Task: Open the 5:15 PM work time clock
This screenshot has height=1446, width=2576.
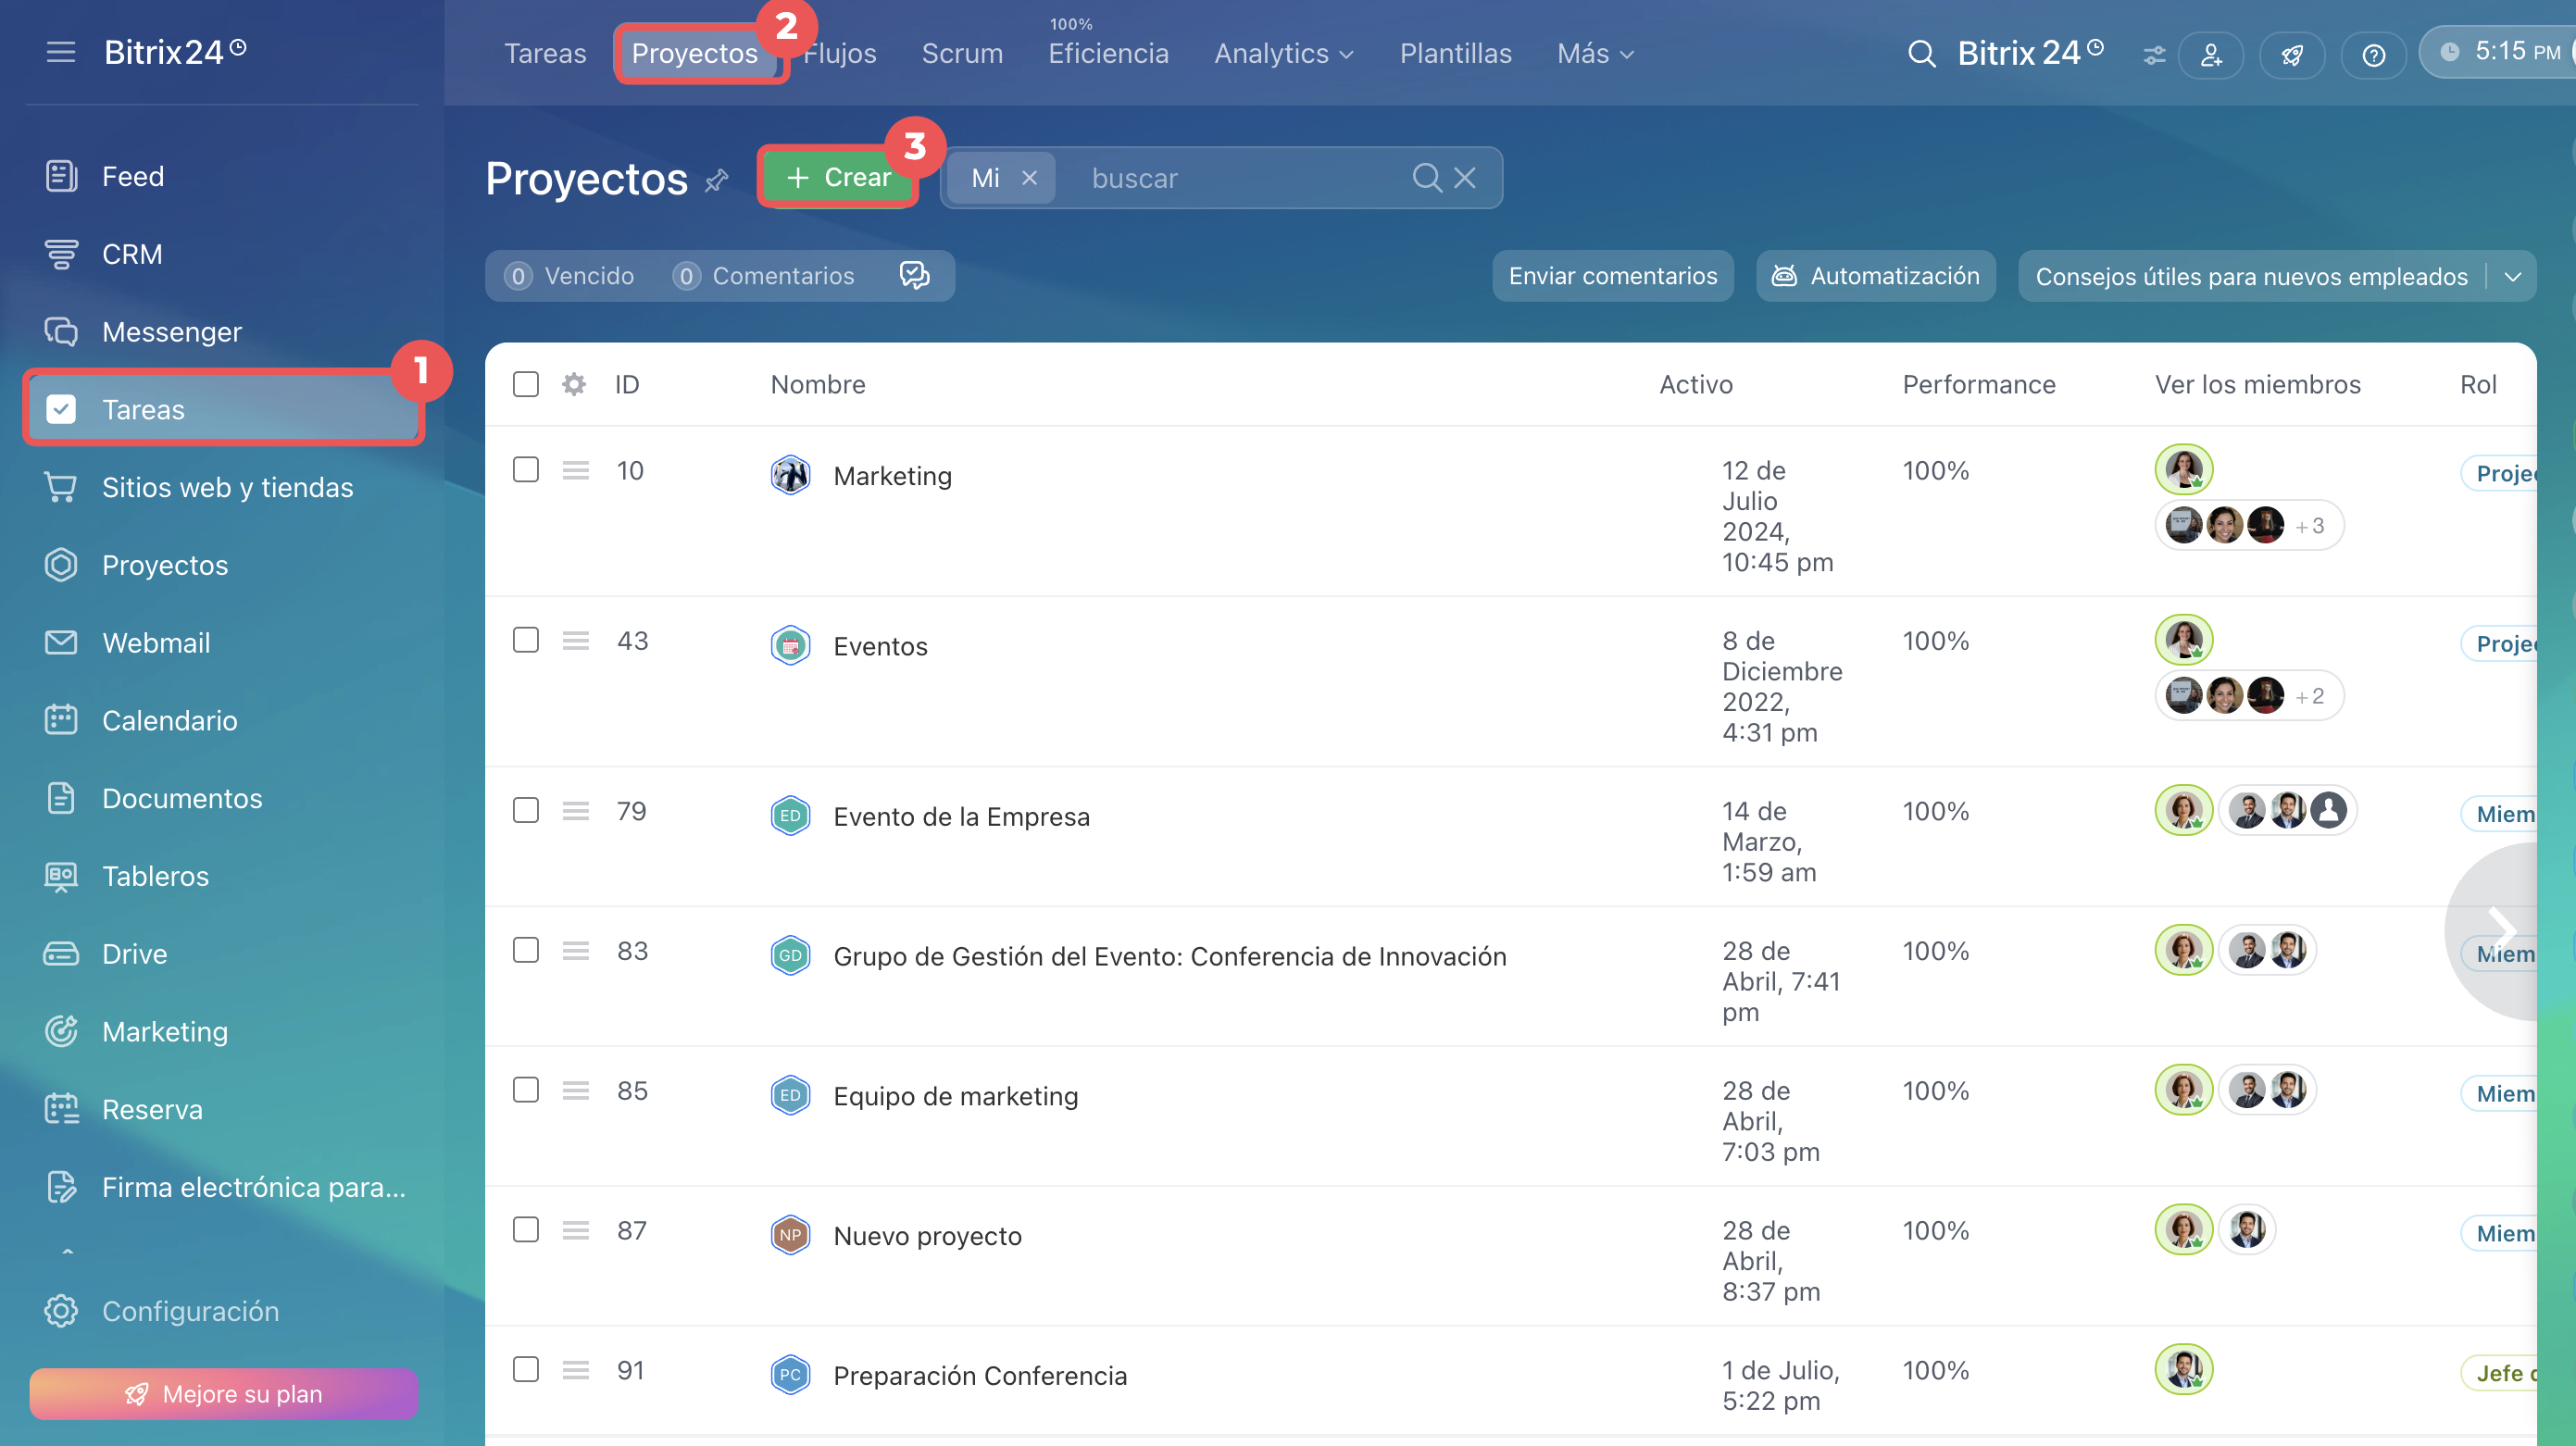Action: click(x=2498, y=52)
